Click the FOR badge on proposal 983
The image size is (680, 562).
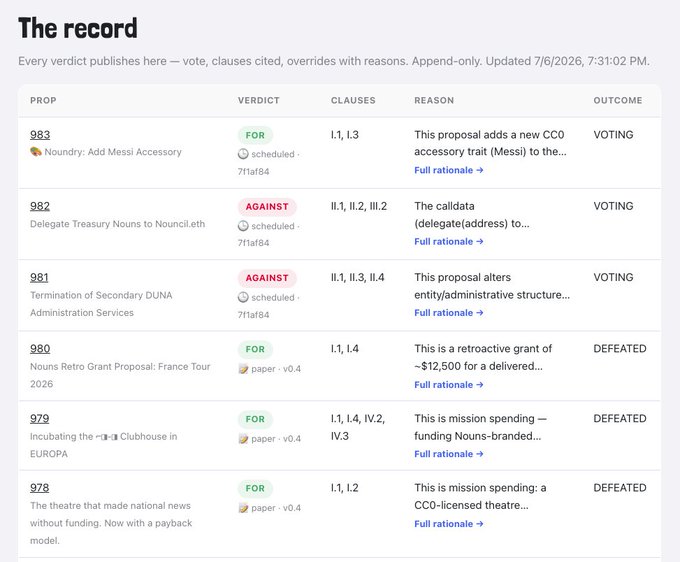point(255,135)
